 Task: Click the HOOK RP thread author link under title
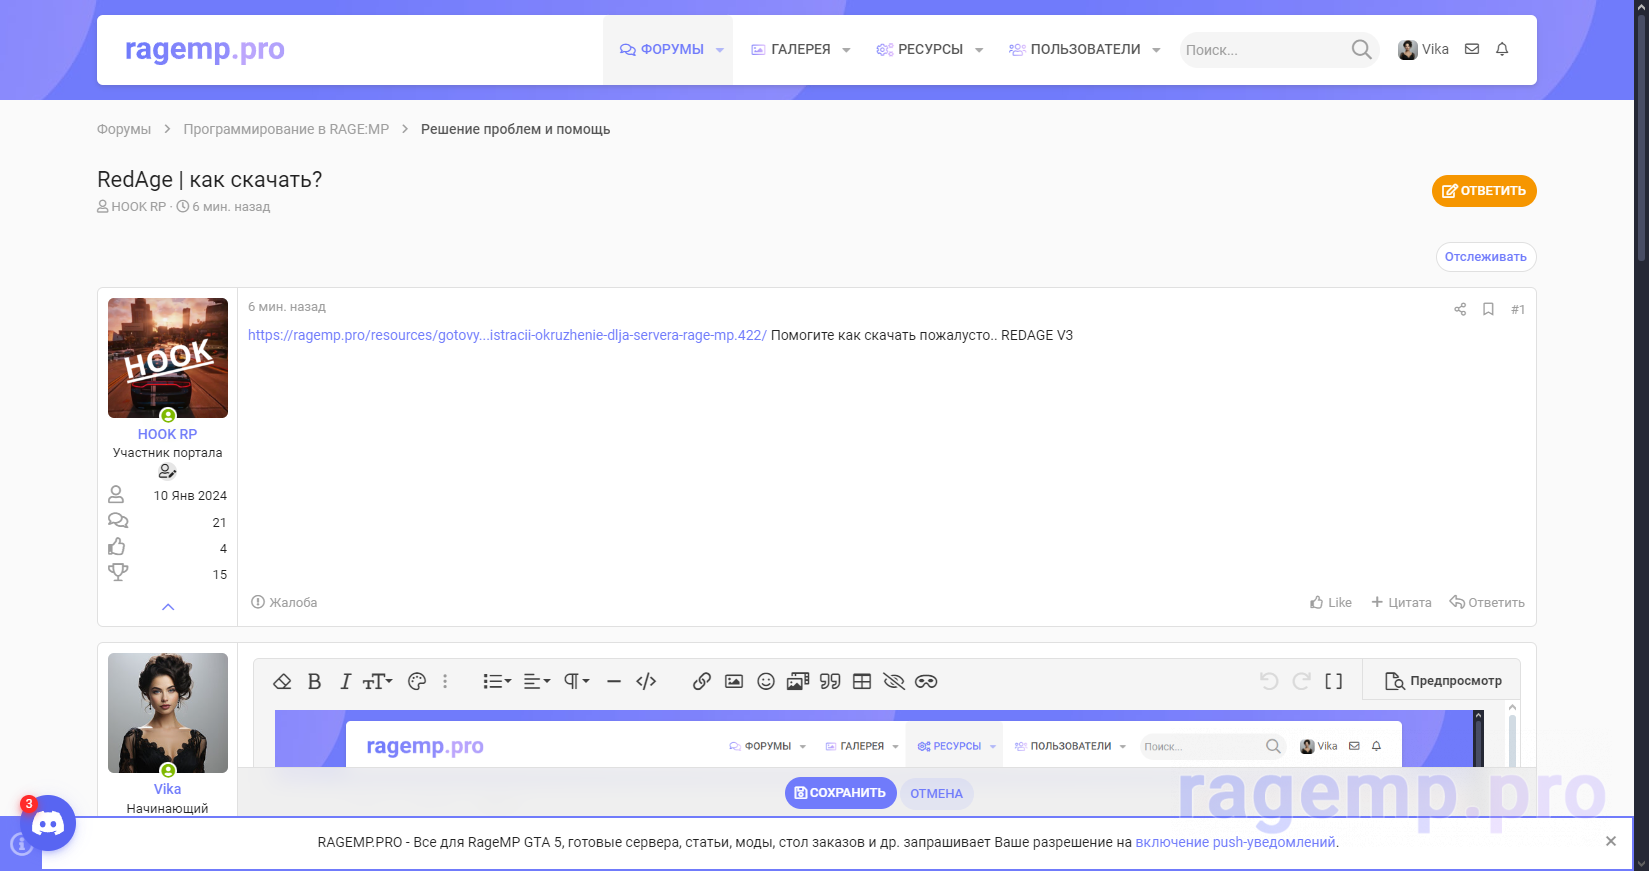pos(138,207)
